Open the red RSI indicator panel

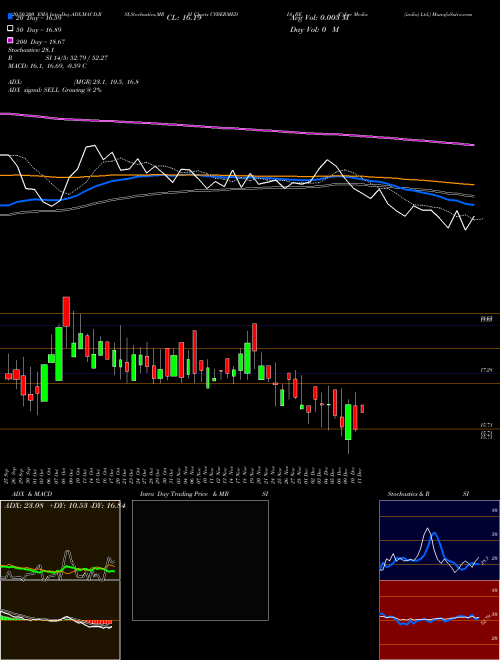point(439,620)
